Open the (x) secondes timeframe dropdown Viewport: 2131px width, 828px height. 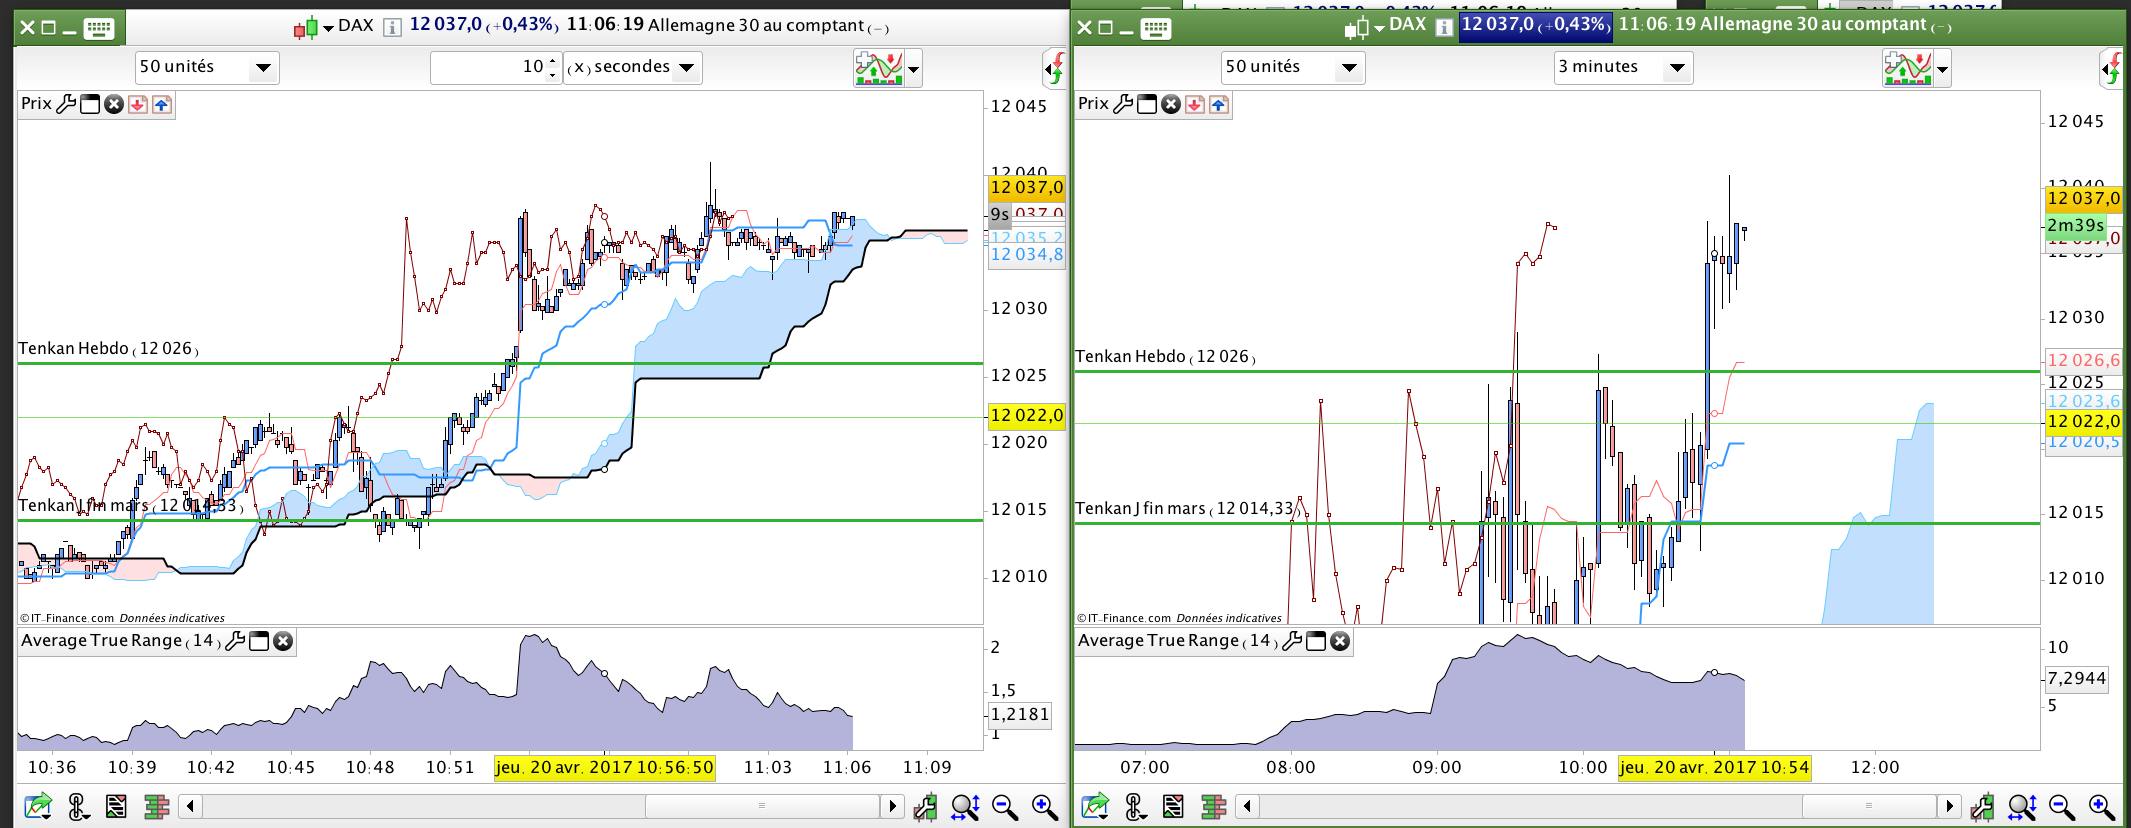[x=633, y=67]
